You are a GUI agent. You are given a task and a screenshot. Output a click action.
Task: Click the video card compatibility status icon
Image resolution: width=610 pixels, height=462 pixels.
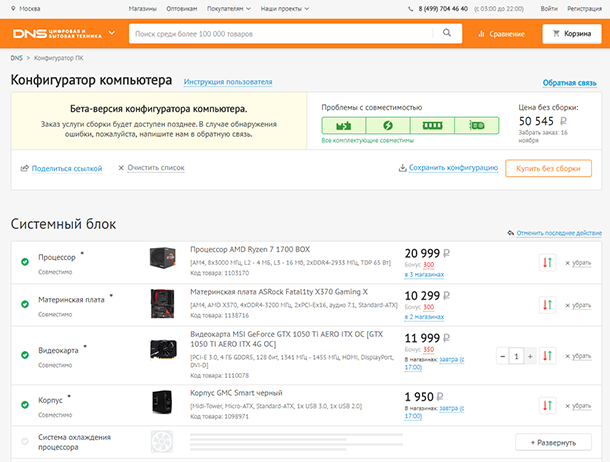click(477, 126)
